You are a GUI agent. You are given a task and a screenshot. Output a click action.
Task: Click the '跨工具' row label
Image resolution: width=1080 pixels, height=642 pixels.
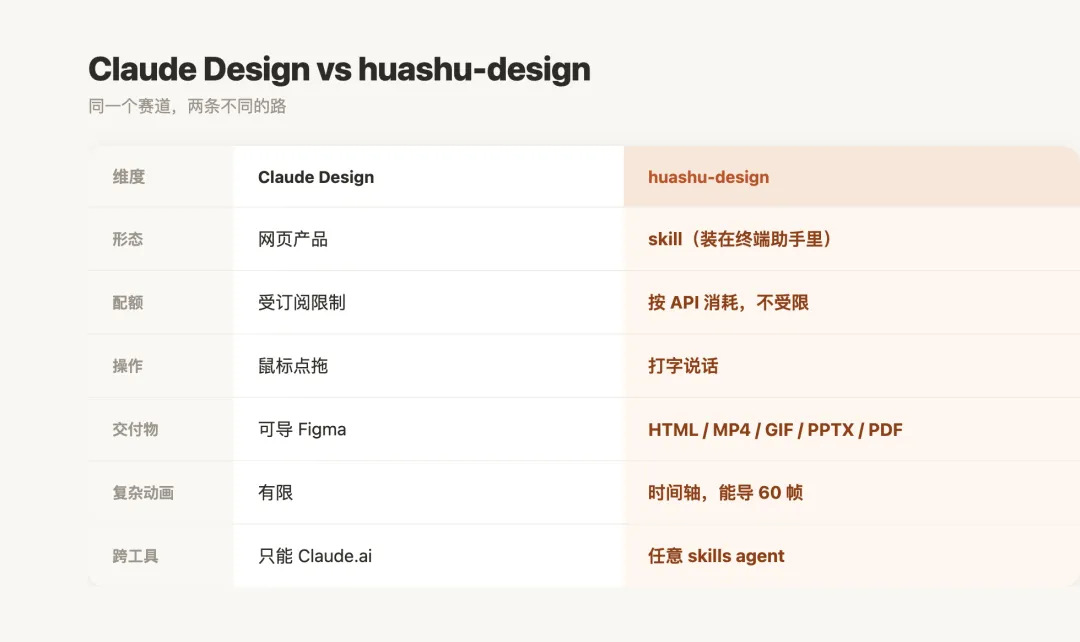tap(136, 556)
